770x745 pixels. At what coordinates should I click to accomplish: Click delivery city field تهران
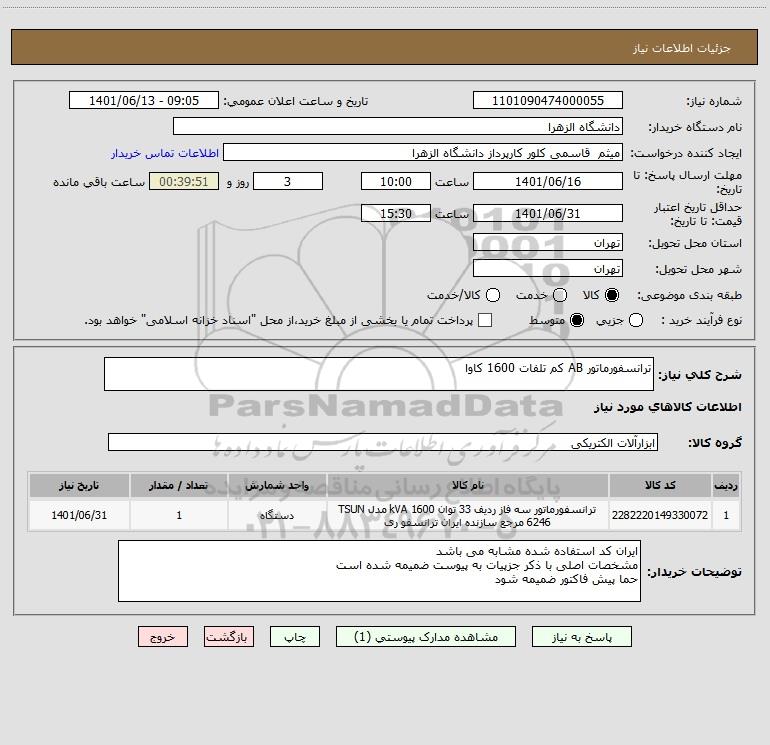click(x=548, y=269)
